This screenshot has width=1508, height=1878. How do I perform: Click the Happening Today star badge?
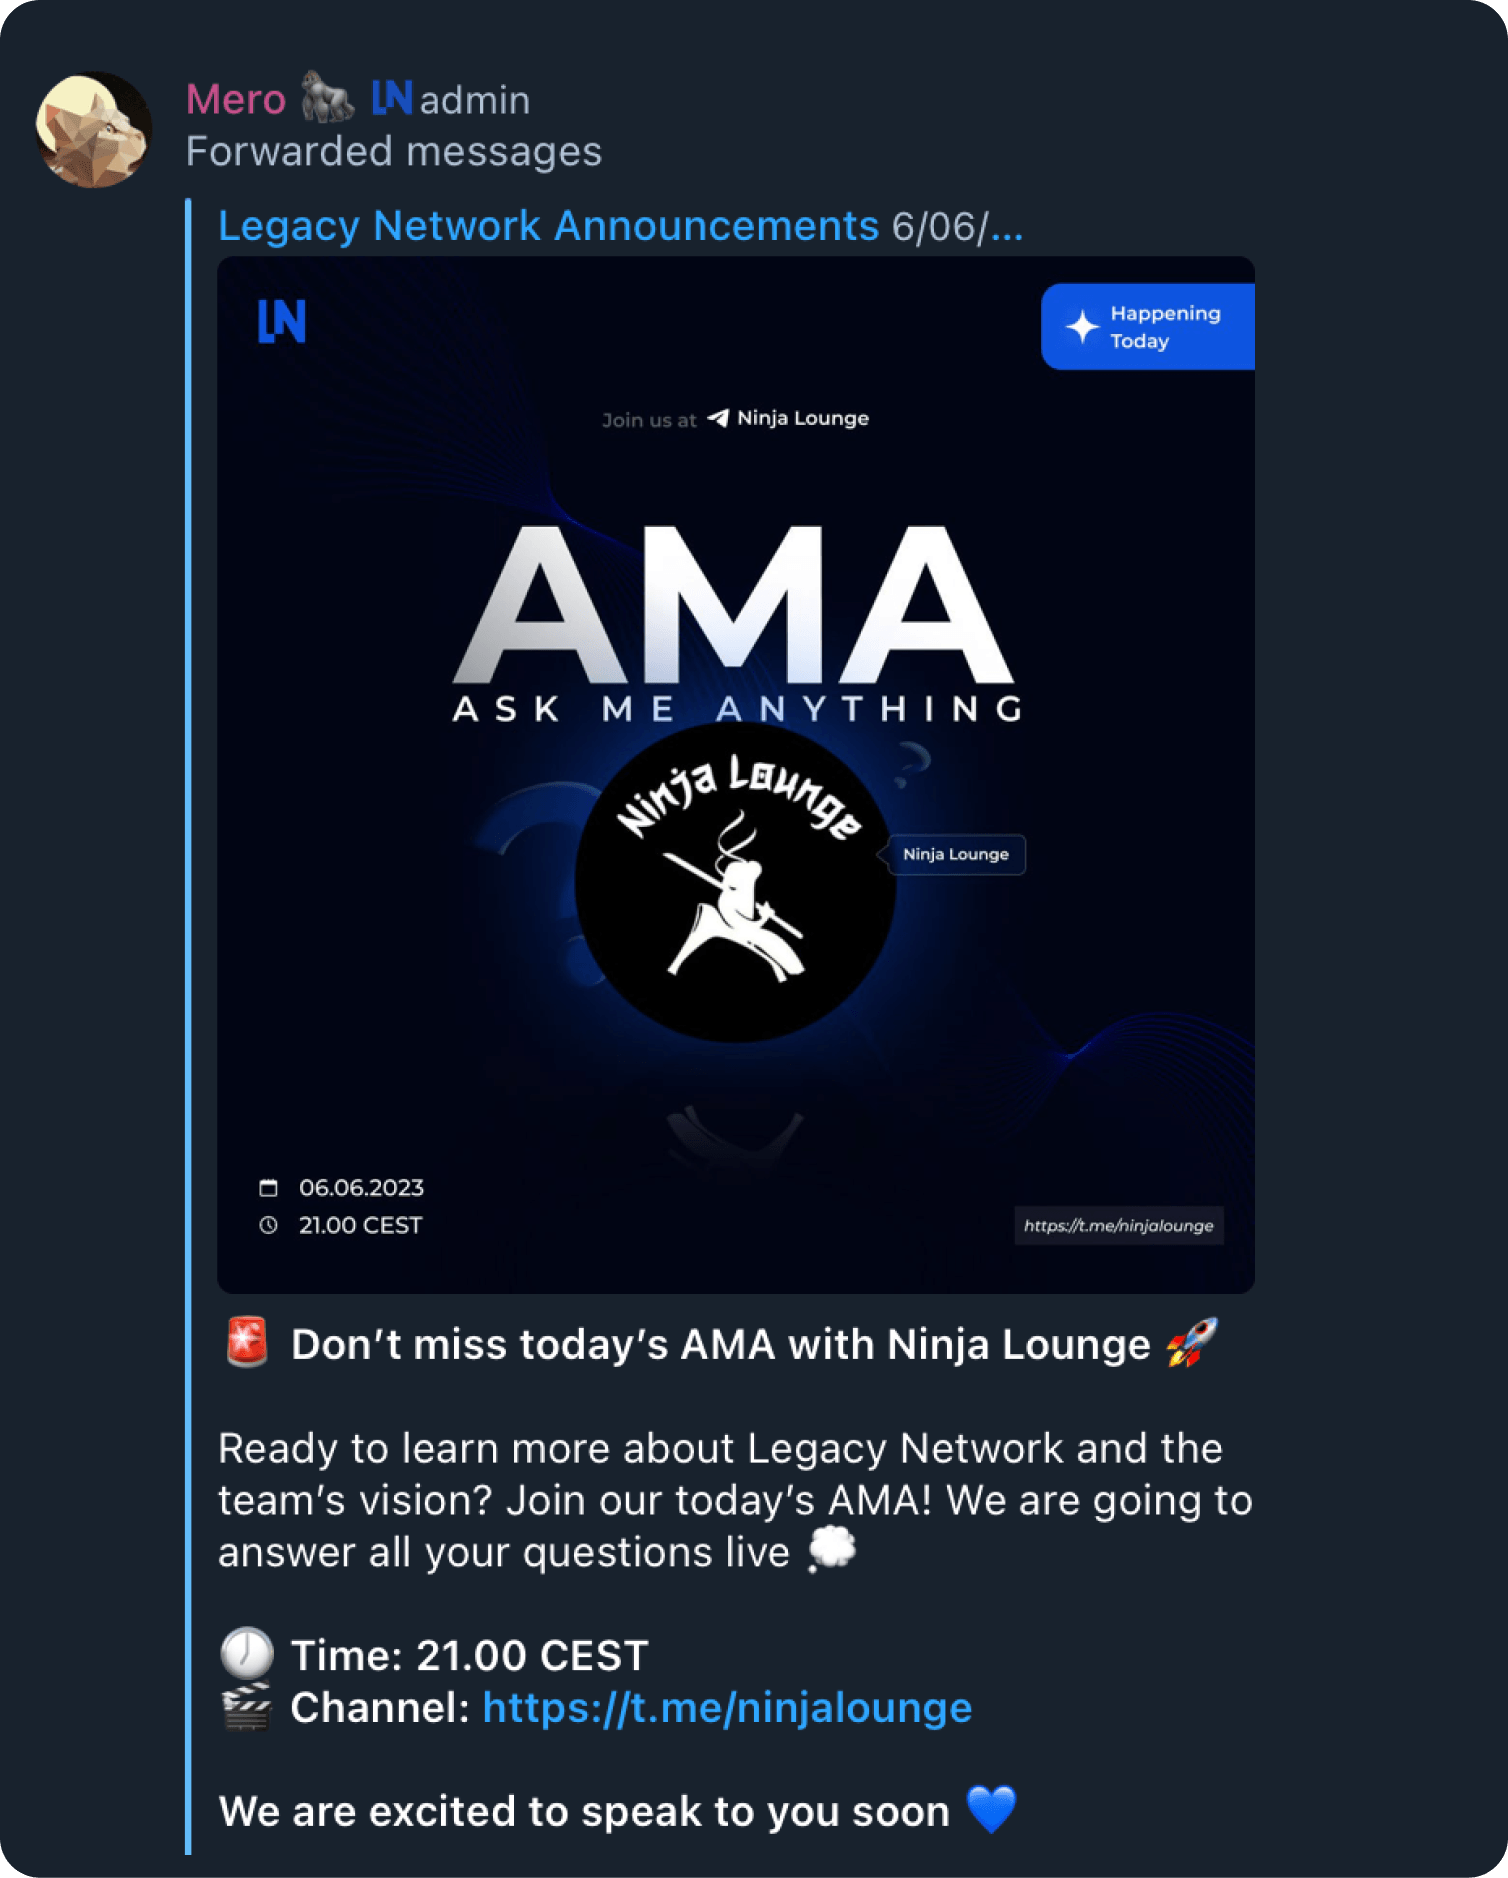pyautogui.click(x=1147, y=327)
